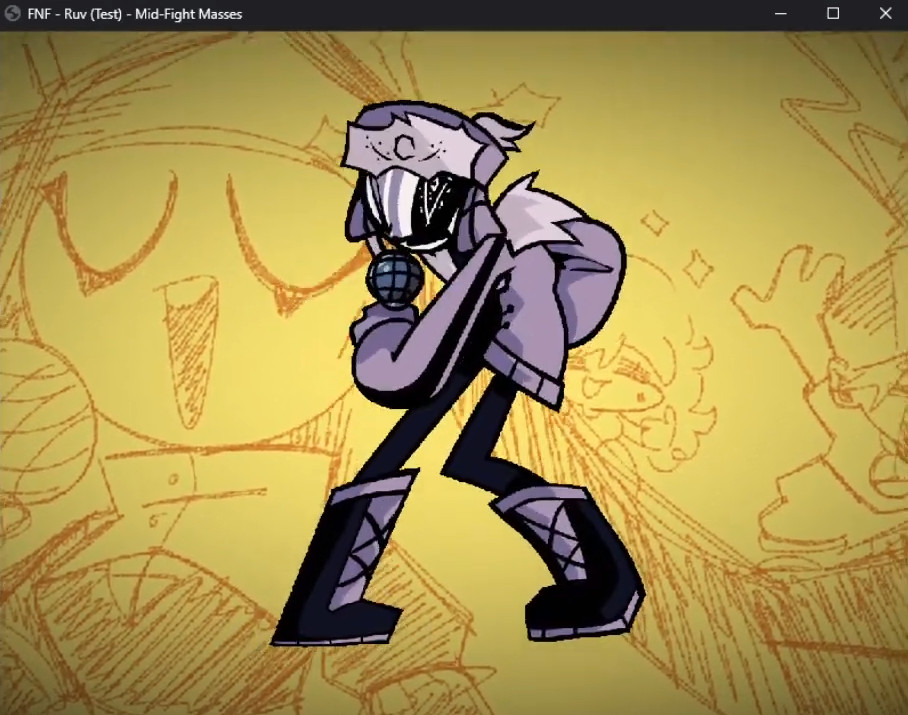The height and width of the screenshot is (715, 908).
Task: Close the Mid-Fight Masses window
Action: tap(885, 14)
